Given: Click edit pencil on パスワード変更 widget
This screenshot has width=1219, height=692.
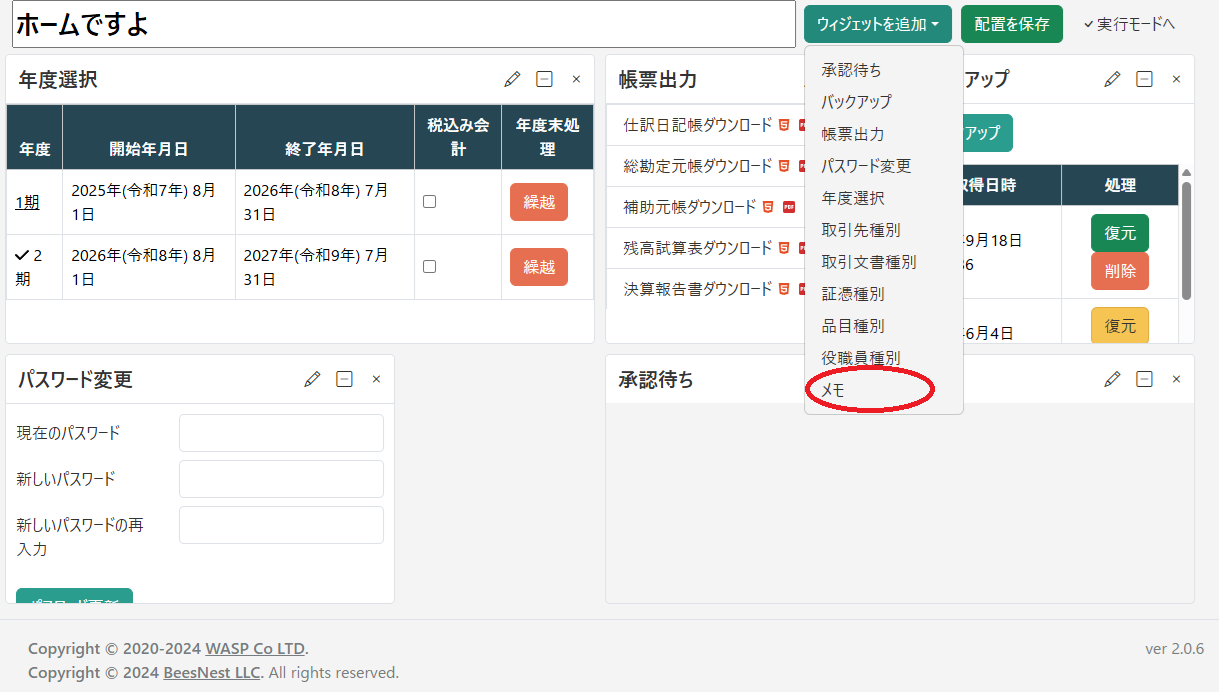Looking at the screenshot, I should (x=313, y=379).
